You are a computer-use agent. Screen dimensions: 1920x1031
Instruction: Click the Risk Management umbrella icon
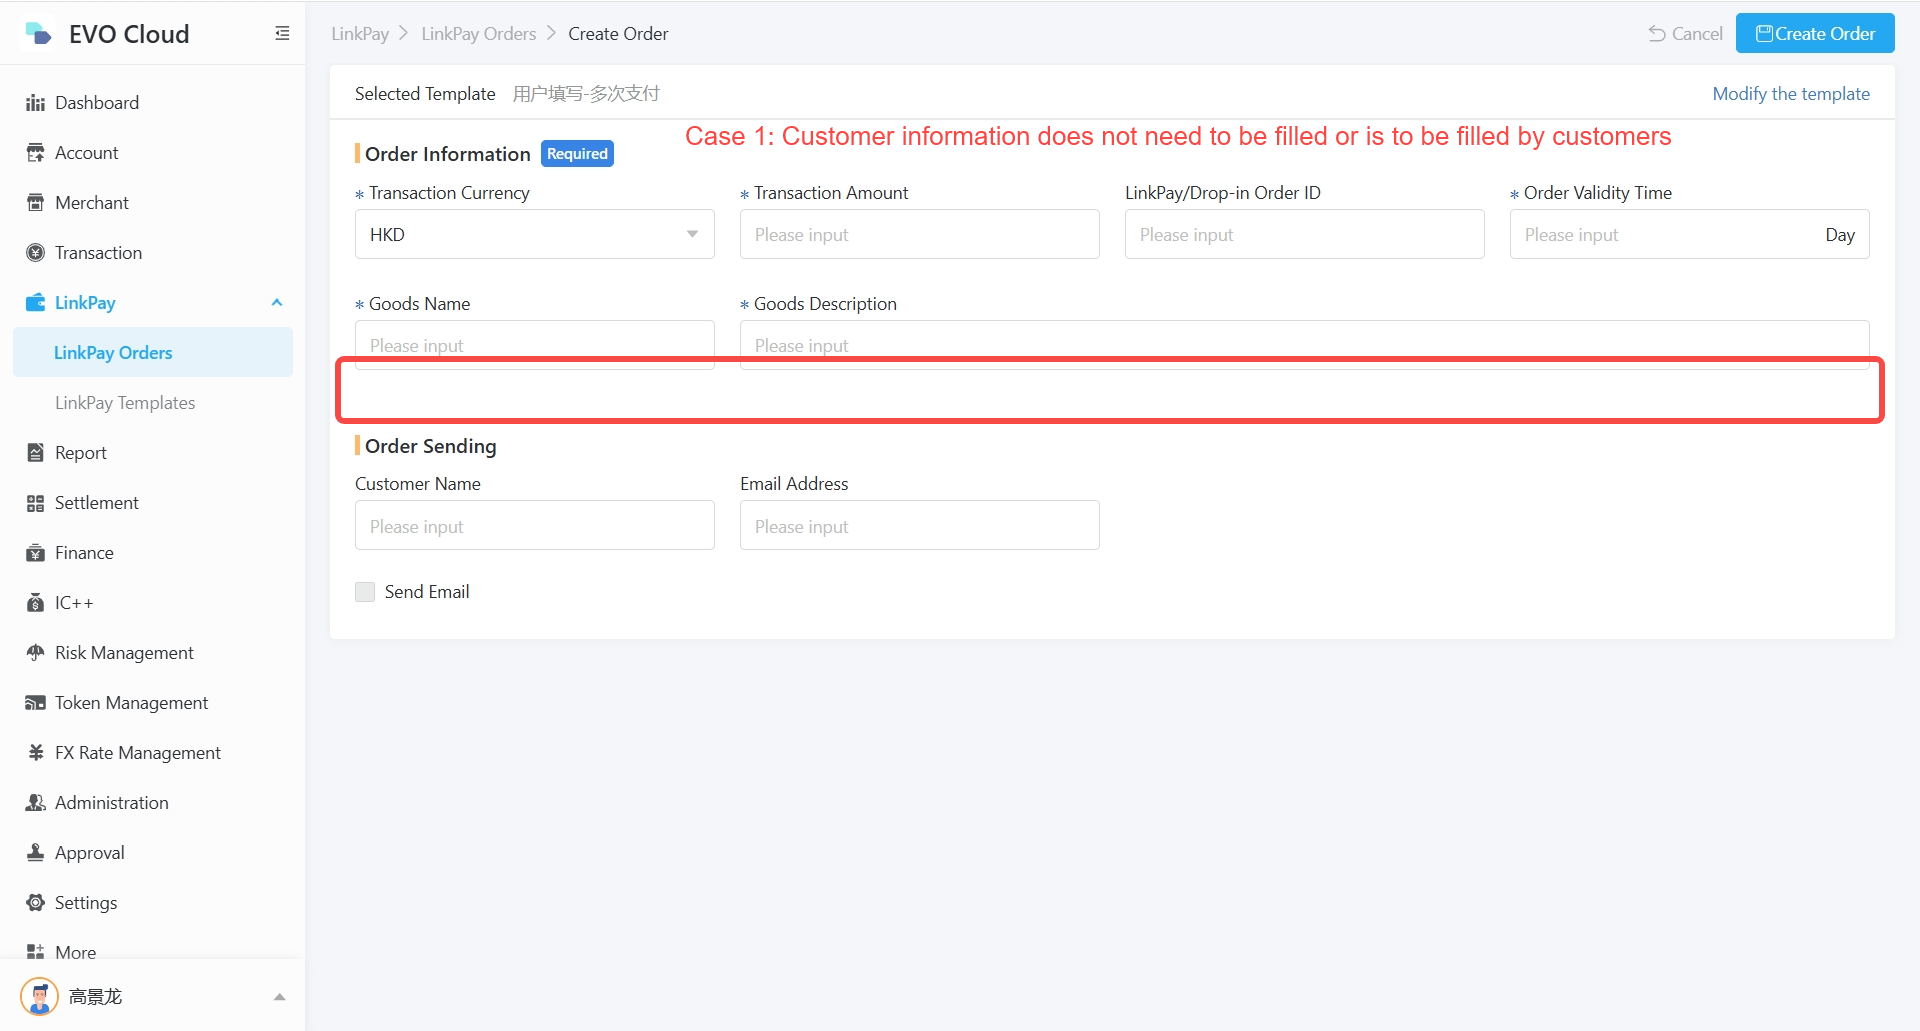(x=35, y=653)
